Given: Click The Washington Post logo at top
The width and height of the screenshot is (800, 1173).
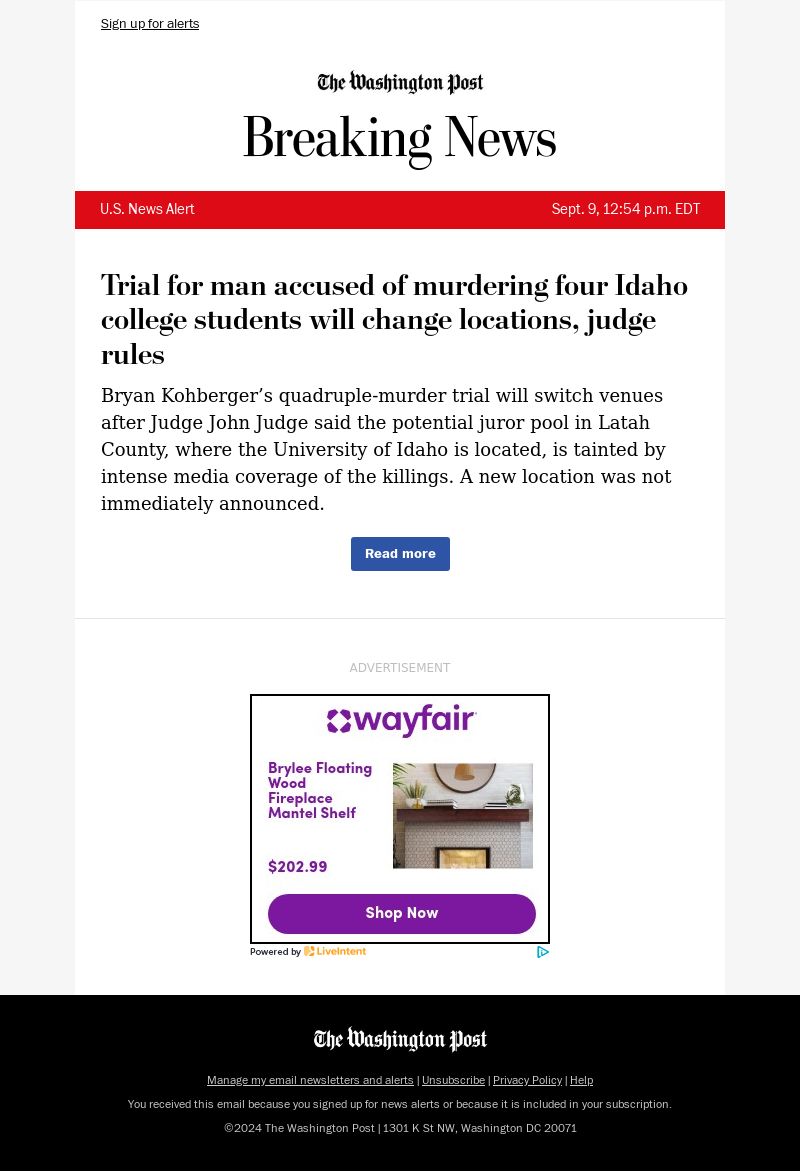Looking at the screenshot, I should pos(400,83).
